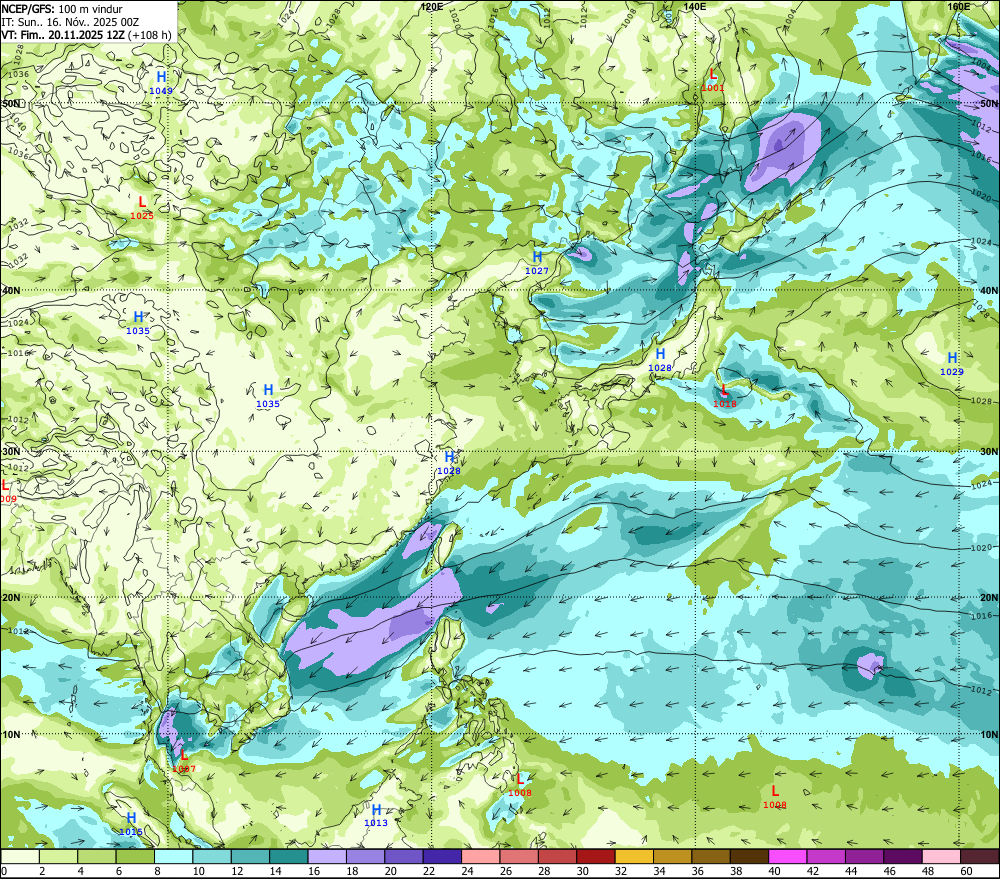Image resolution: width=1000 pixels, height=879 pixels.
Task: Click the legend value 60
Action: (966, 871)
